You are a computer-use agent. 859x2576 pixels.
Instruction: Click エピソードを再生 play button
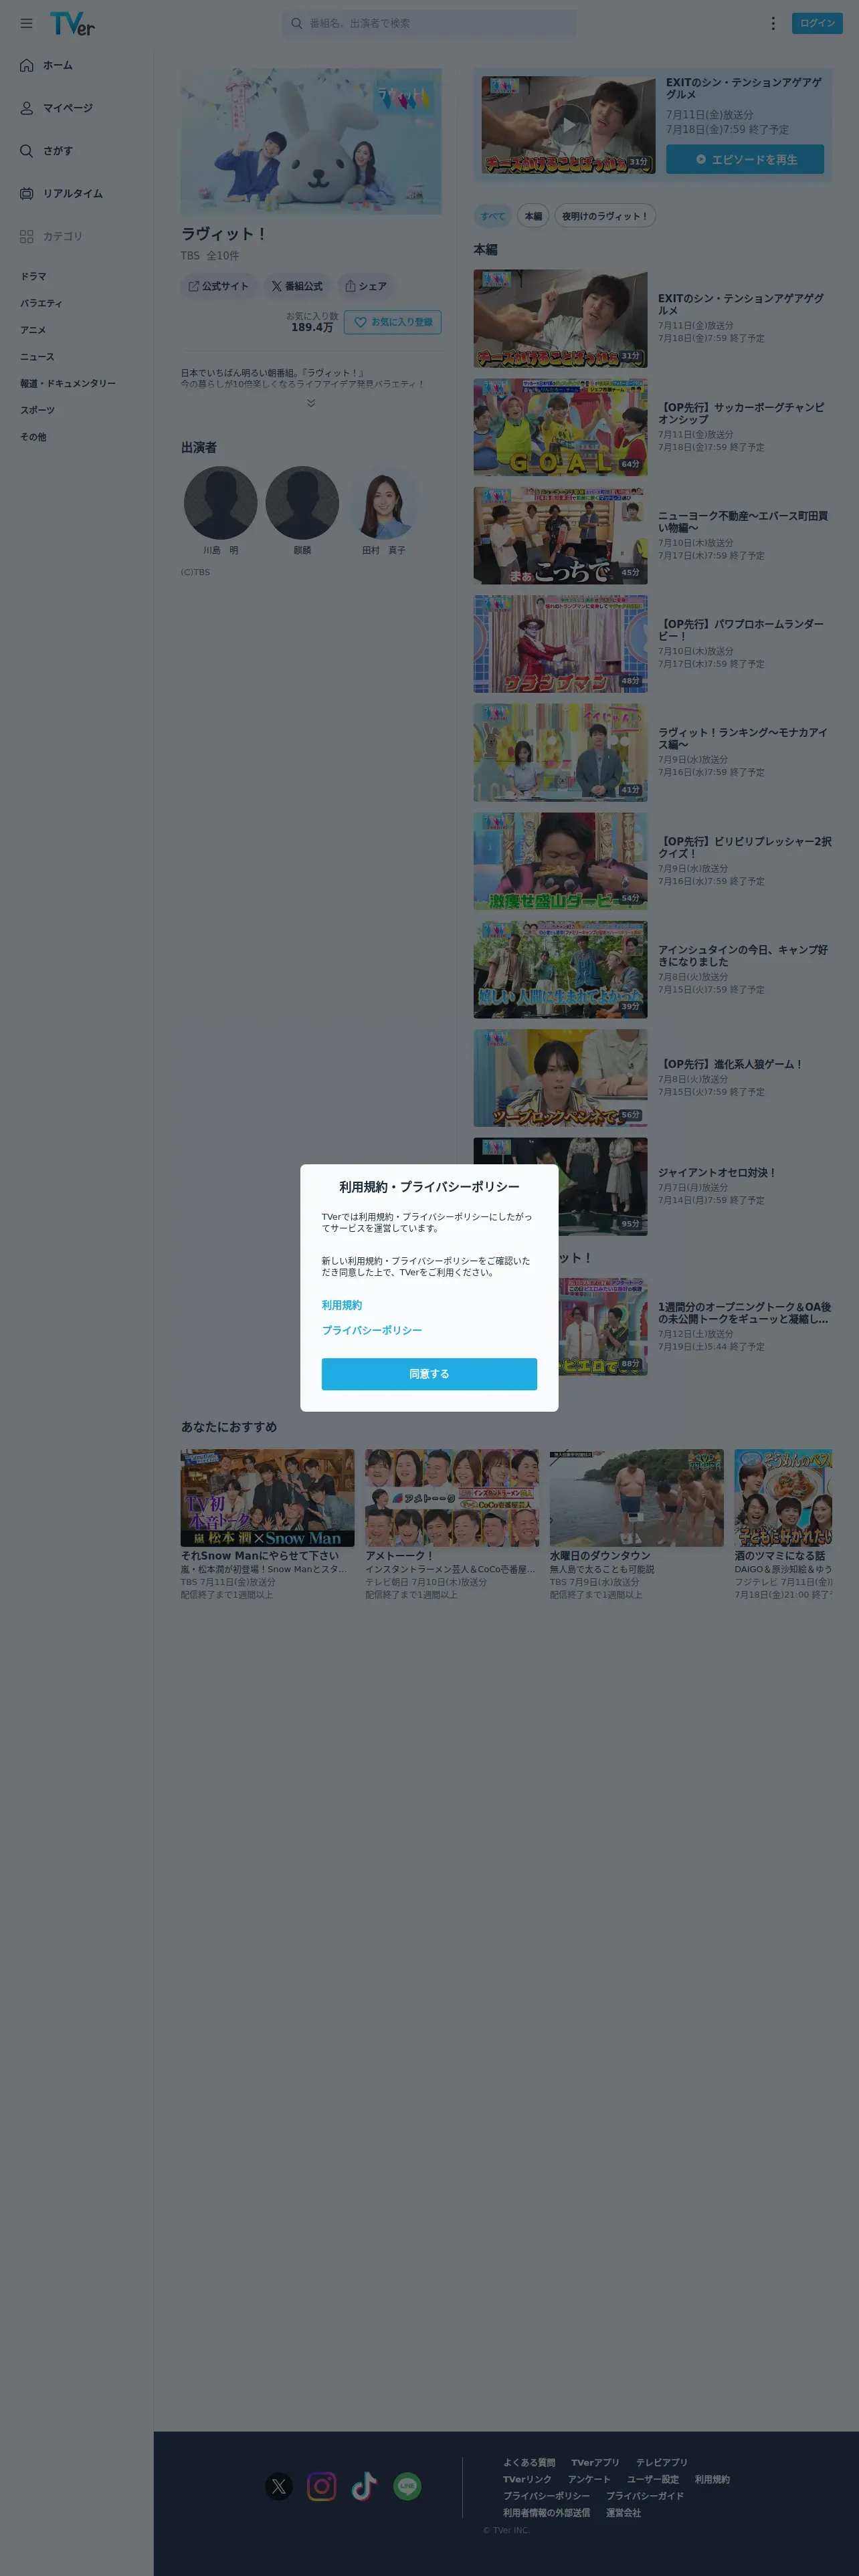click(745, 159)
